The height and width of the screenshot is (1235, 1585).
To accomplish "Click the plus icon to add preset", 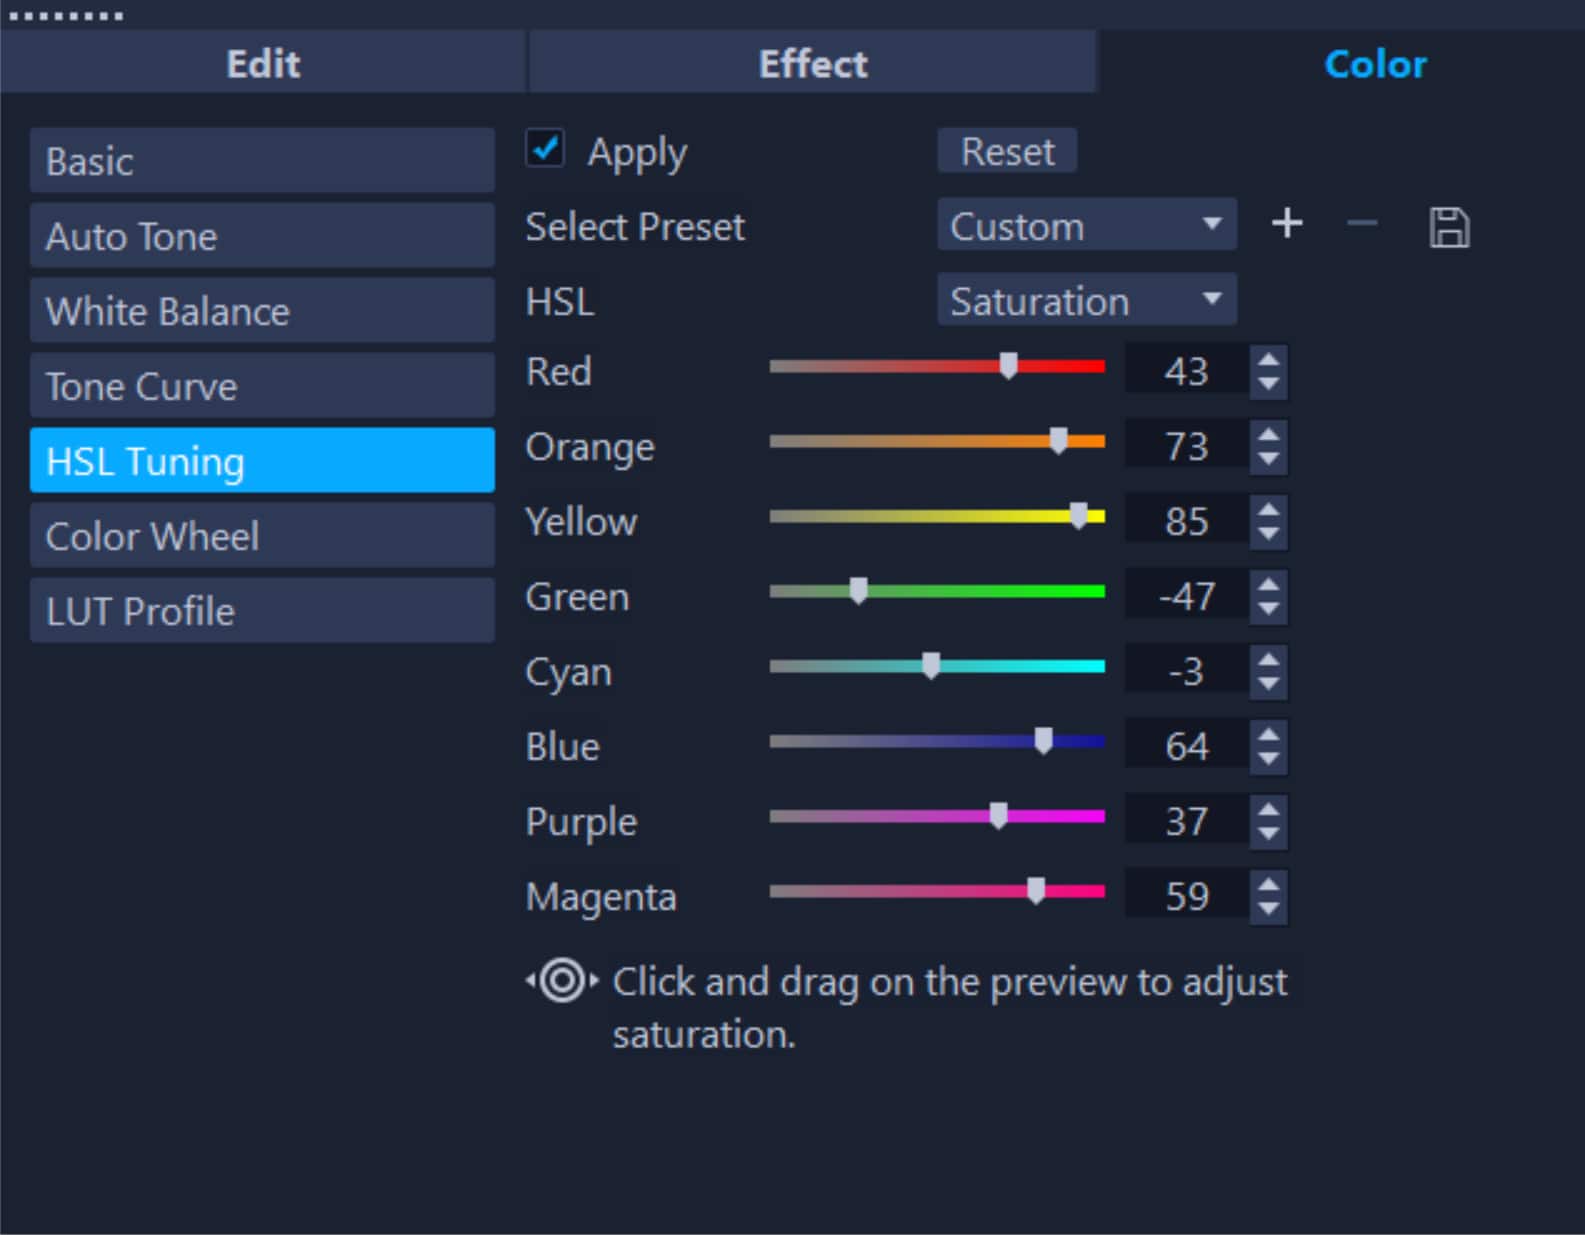I will [1287, 224].
